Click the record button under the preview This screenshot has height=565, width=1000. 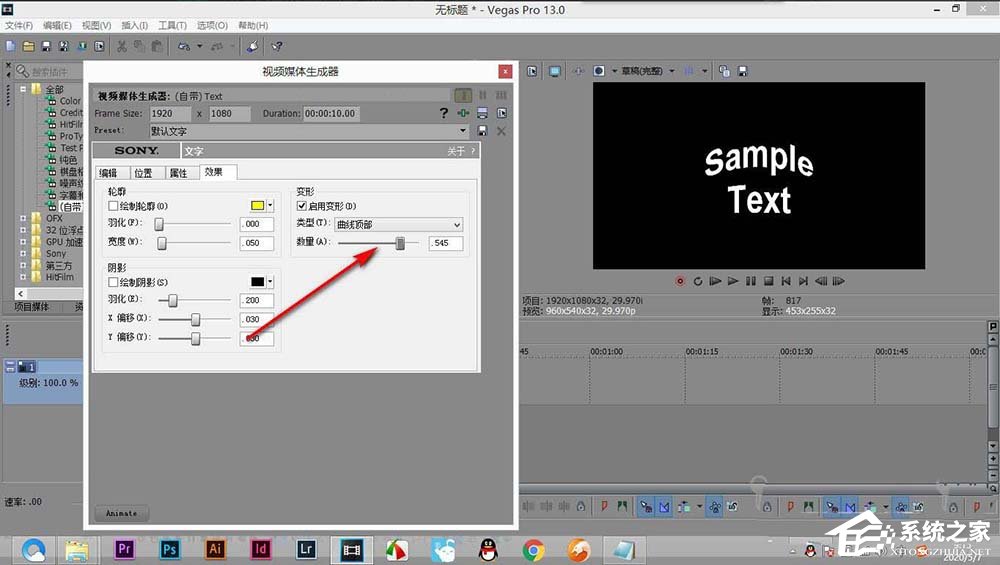click(680, 281)
